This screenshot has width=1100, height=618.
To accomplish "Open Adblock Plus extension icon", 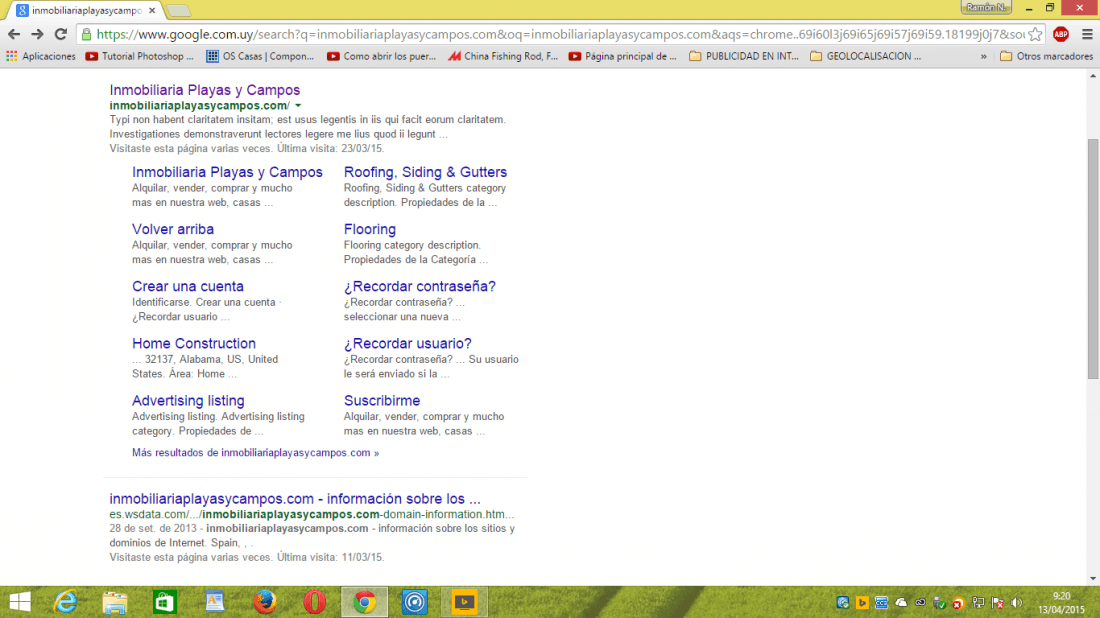I will pyautogui.click(x=1061, y=34).
